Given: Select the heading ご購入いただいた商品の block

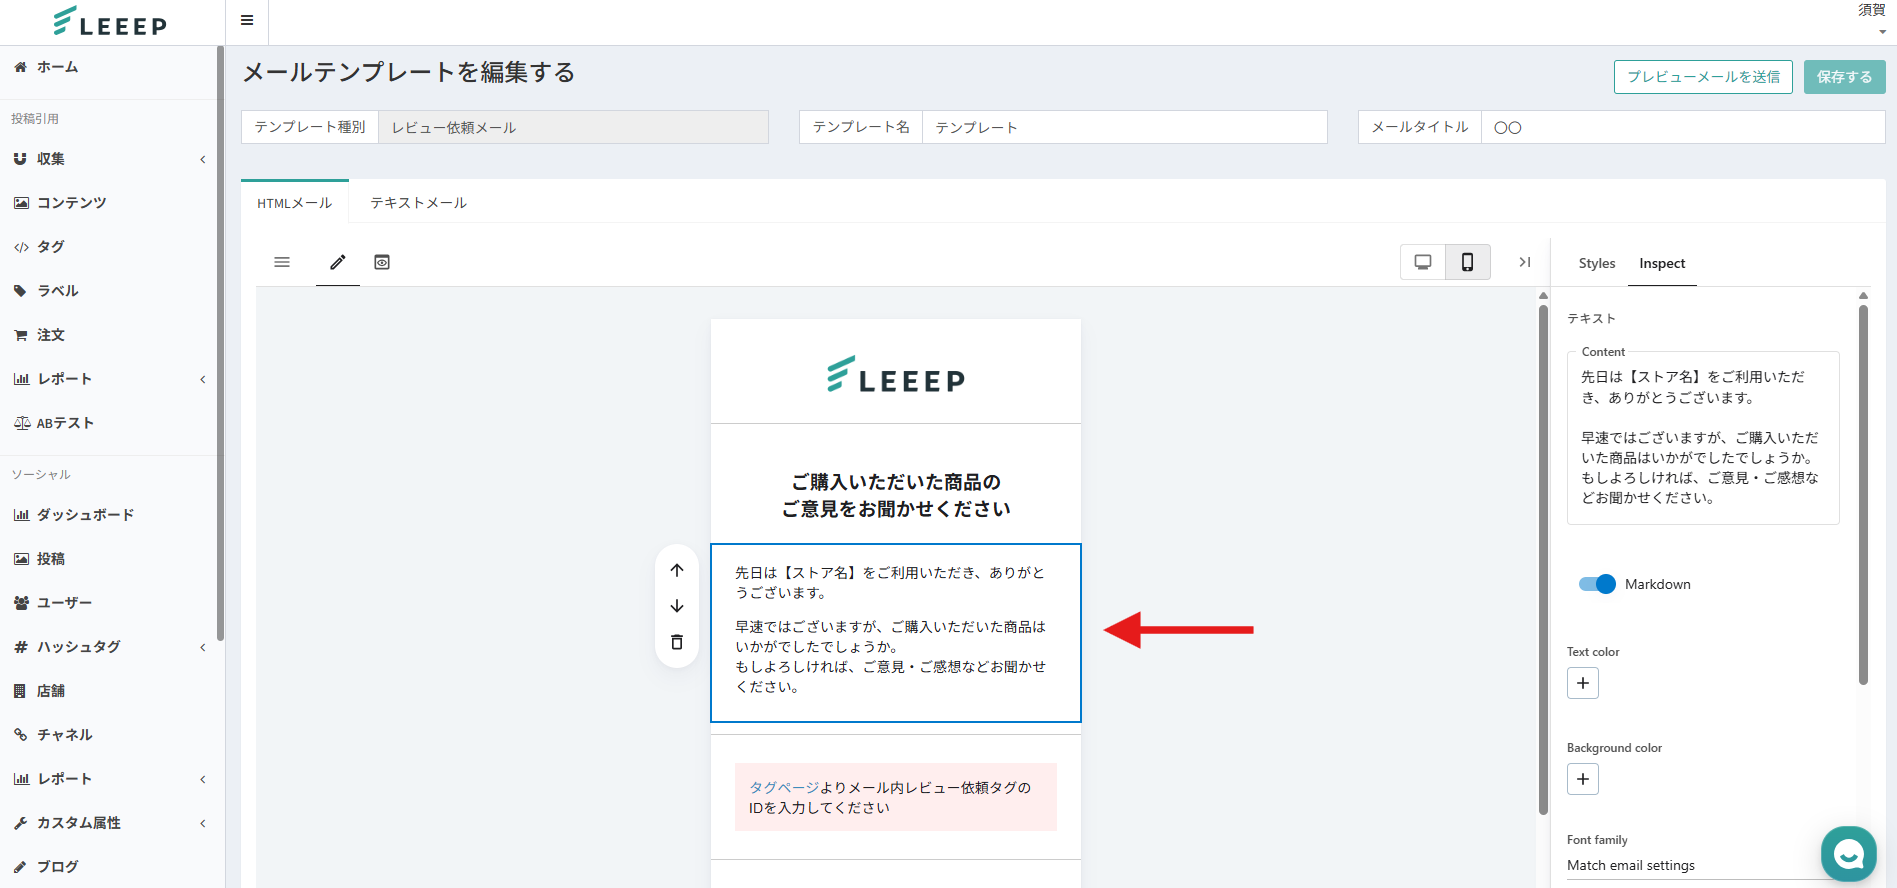Looking at the screenshot, I should point(896,495).
